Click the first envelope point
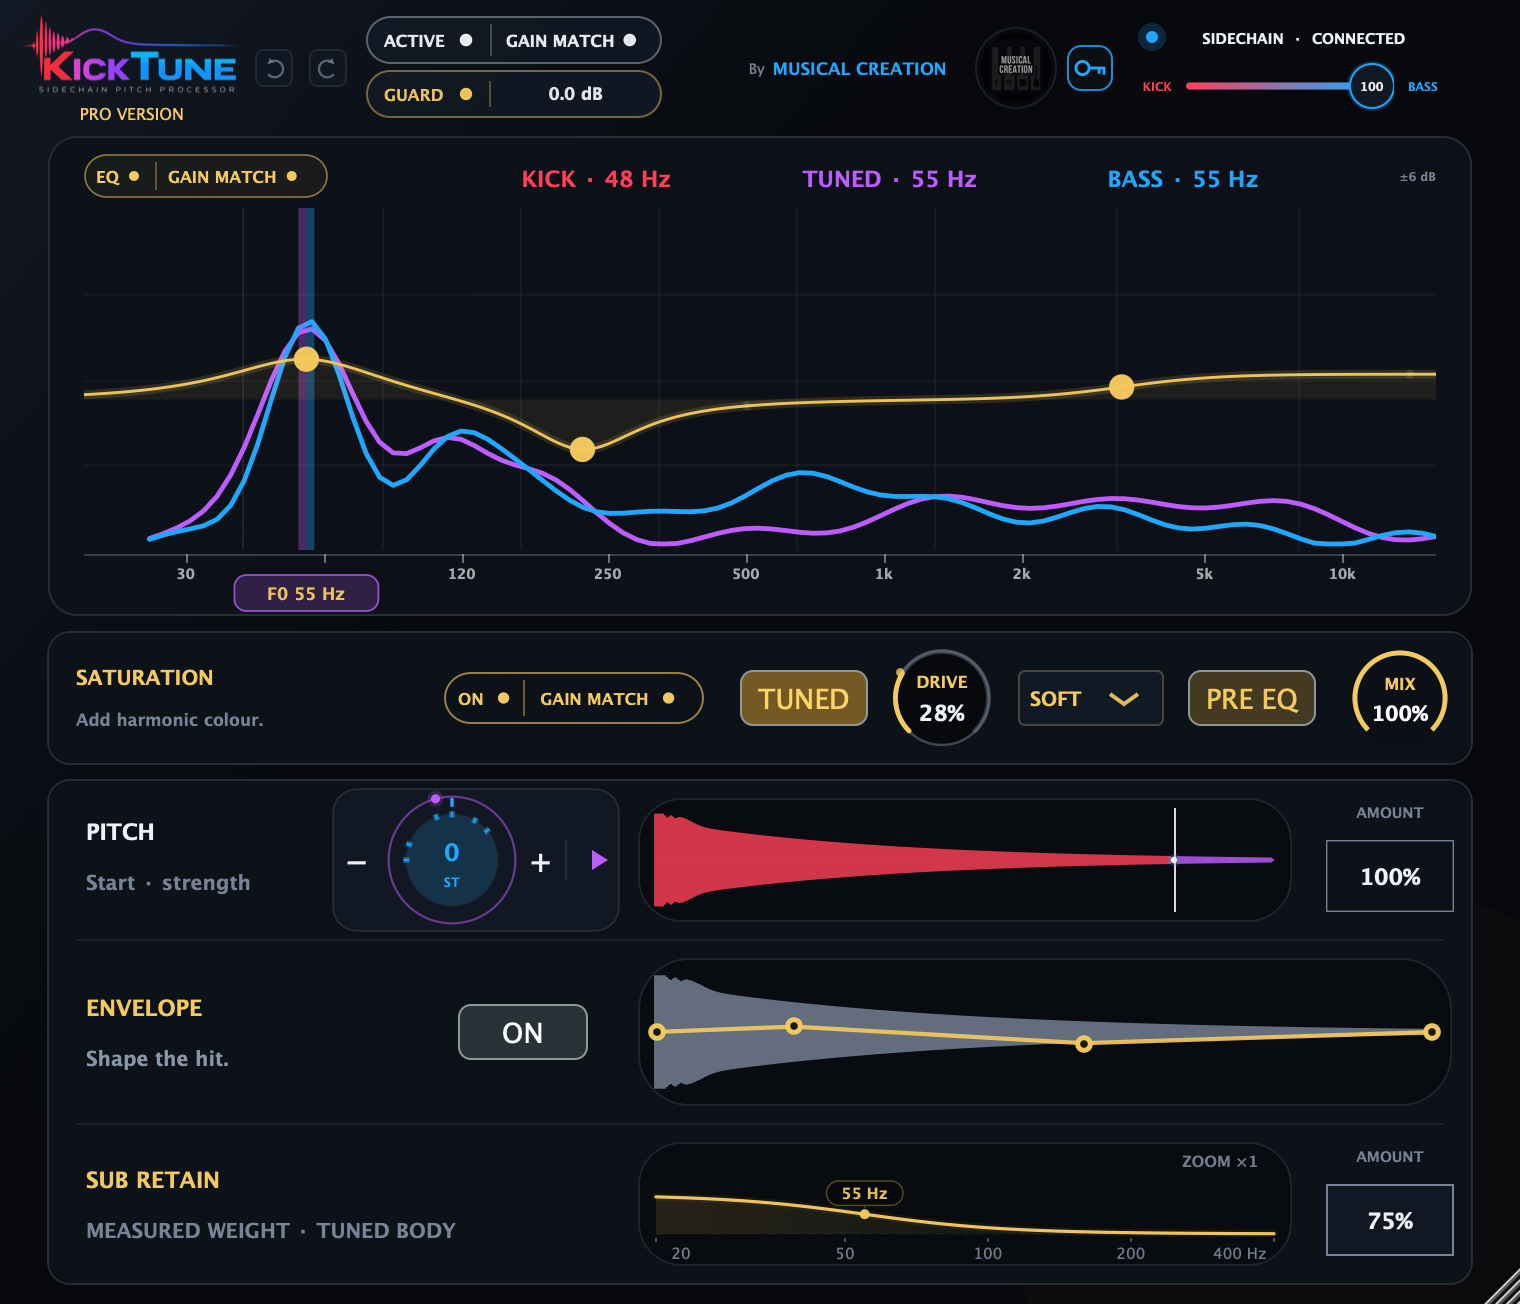This screenshot has height=1304, width=1520. [x=657, y=1032]
